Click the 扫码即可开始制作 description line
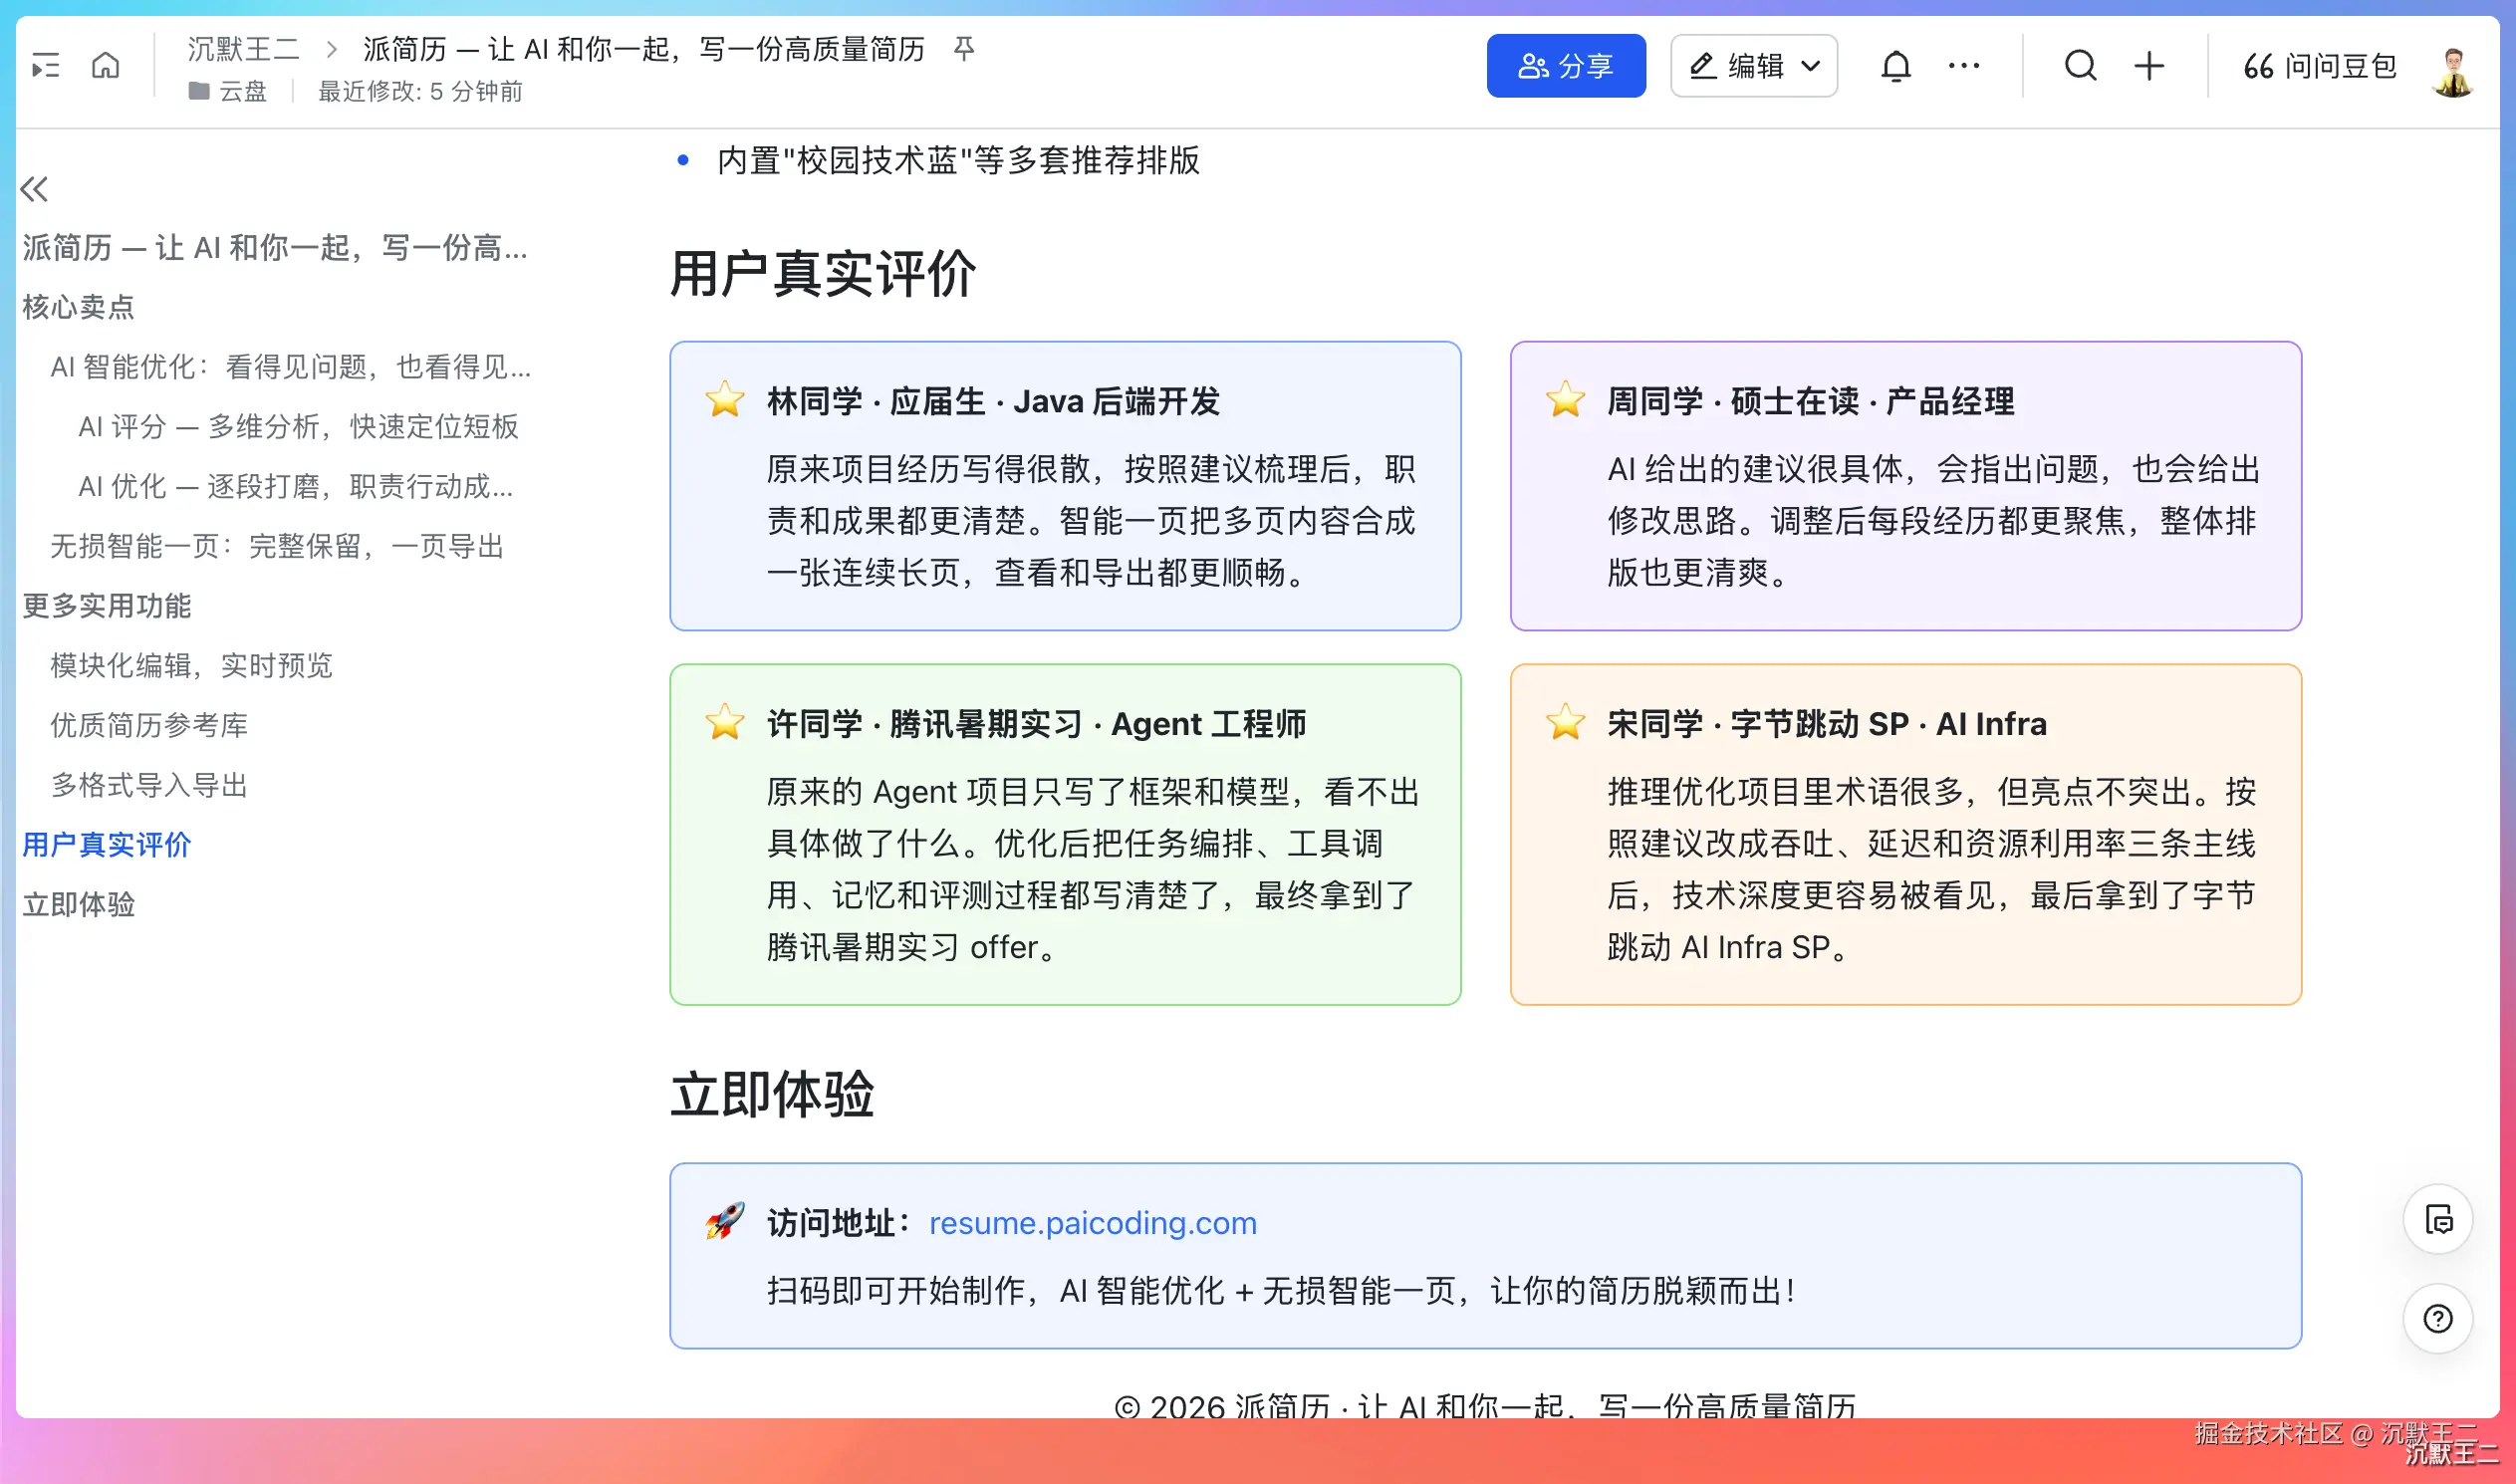2516x1484 pixels. tap(1281, 1290)
